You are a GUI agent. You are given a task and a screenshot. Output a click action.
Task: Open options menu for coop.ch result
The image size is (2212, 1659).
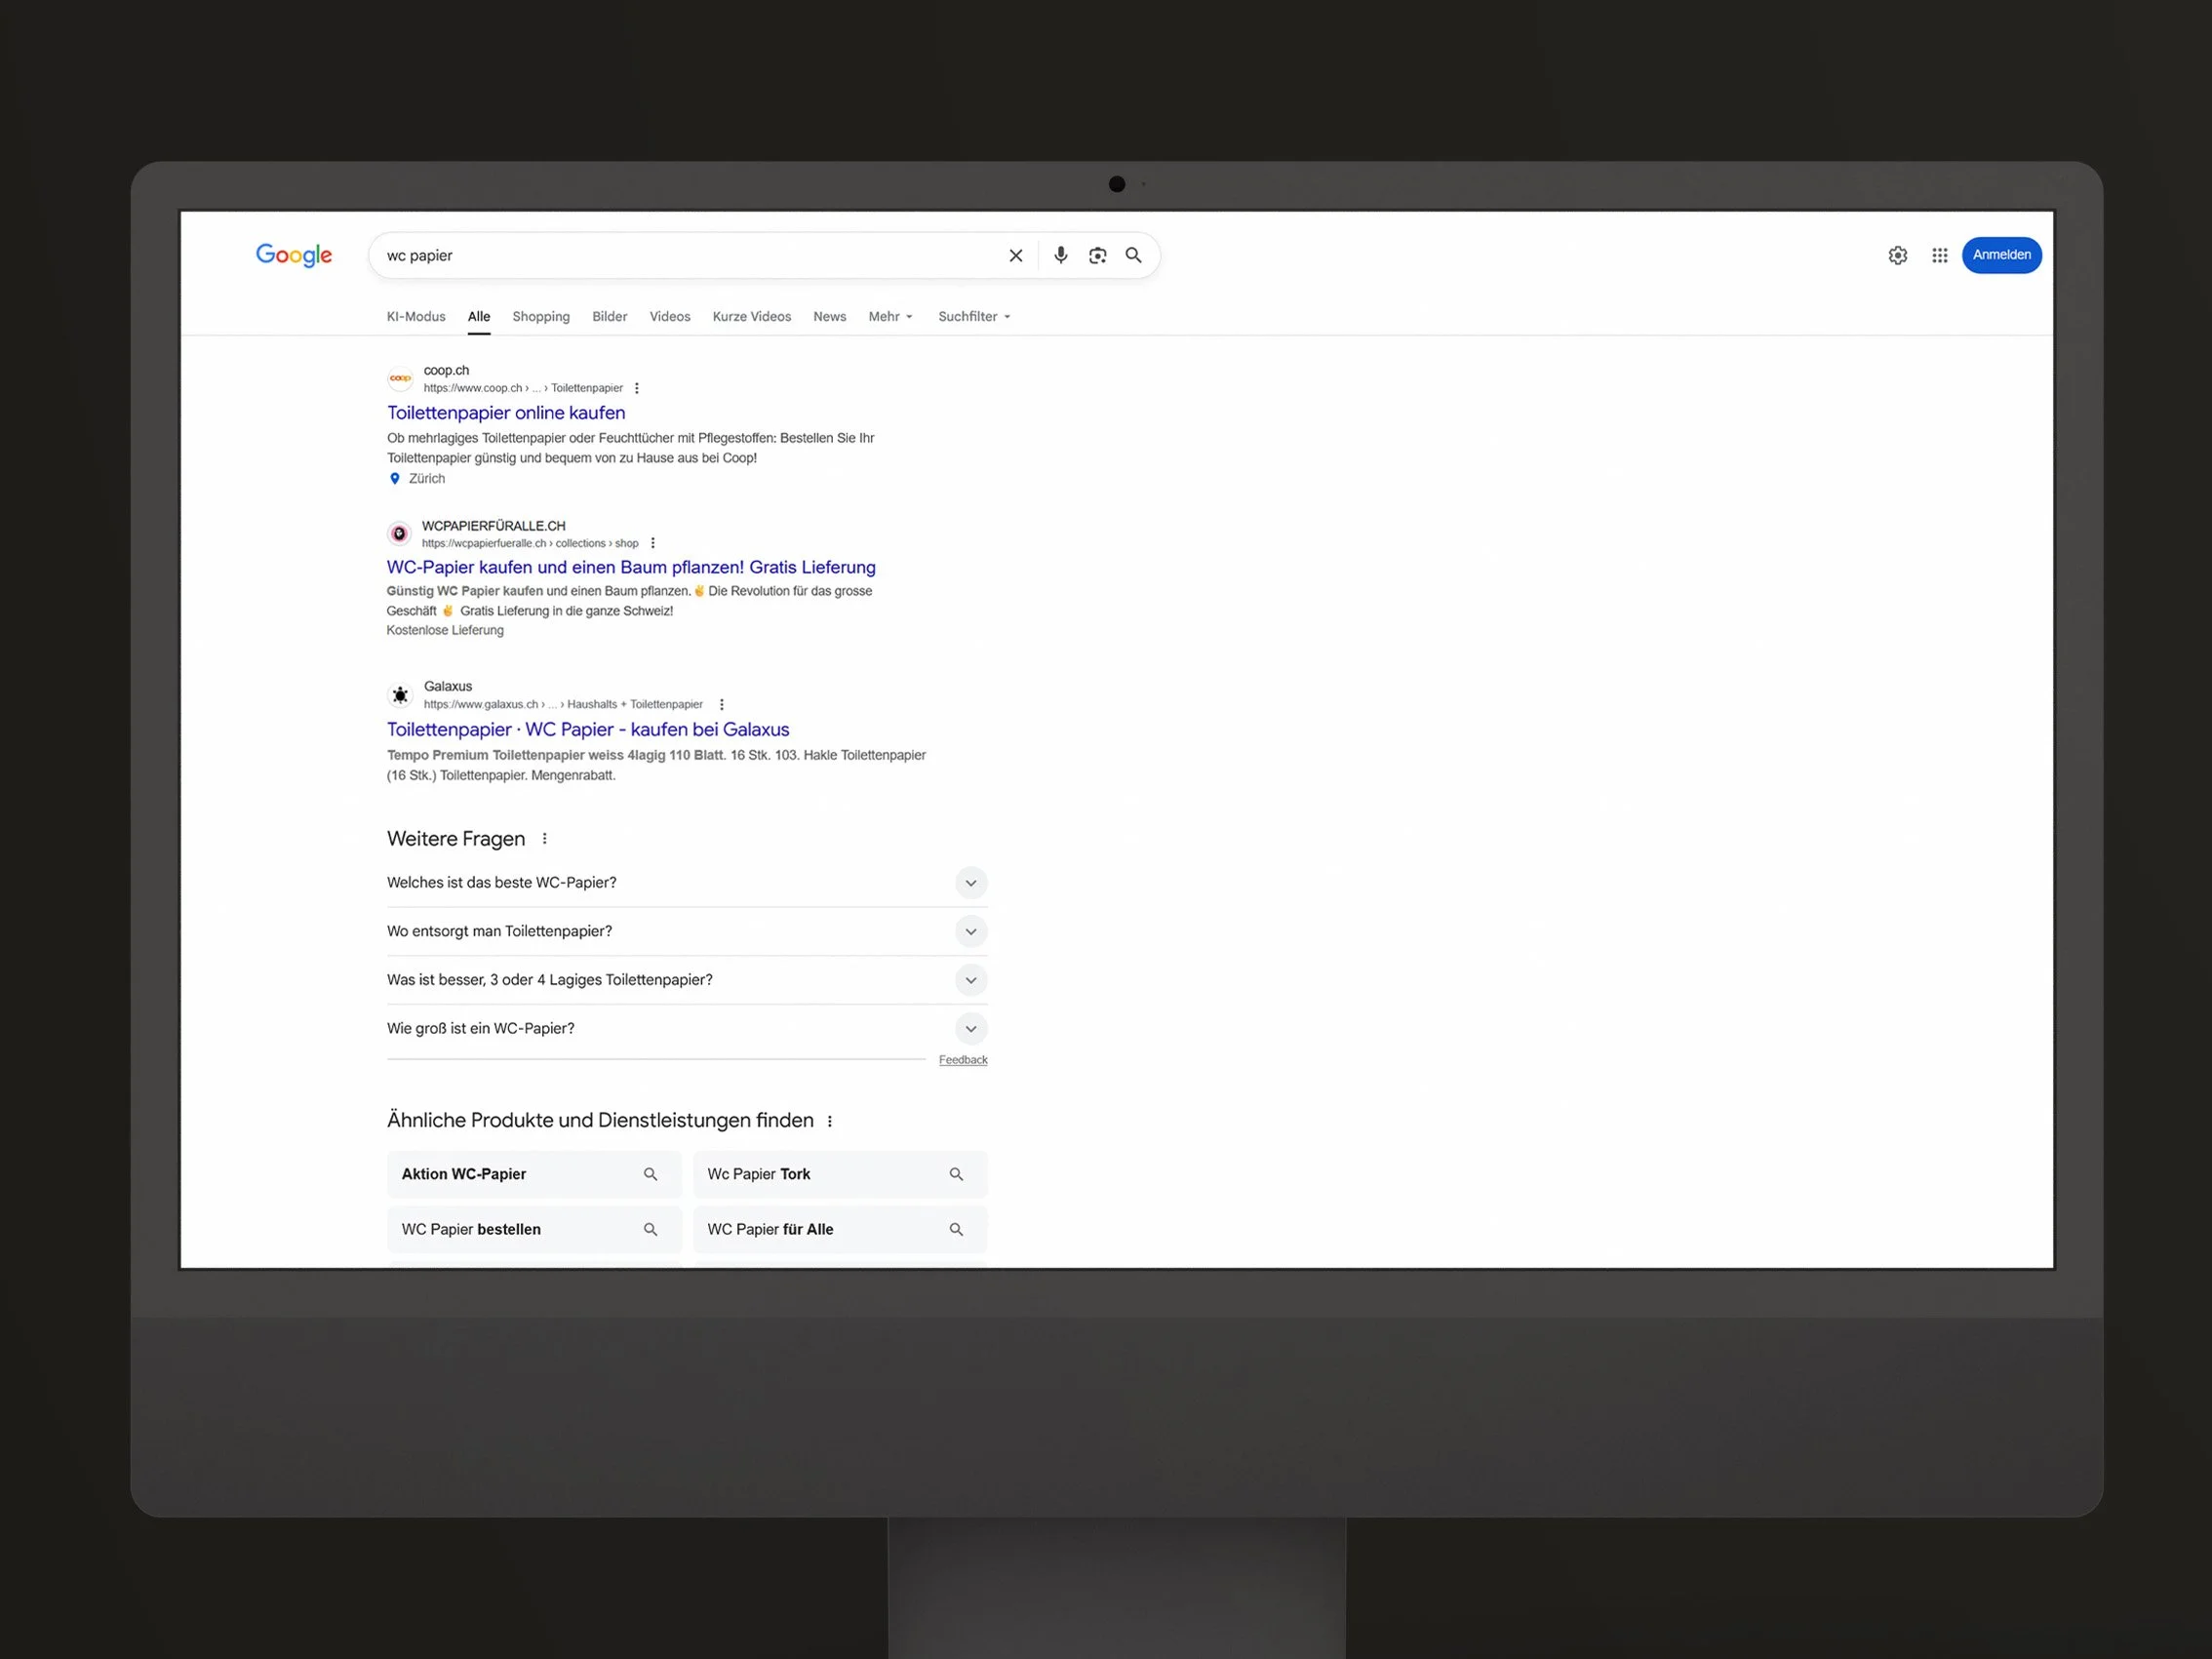[x=637, y=388]
